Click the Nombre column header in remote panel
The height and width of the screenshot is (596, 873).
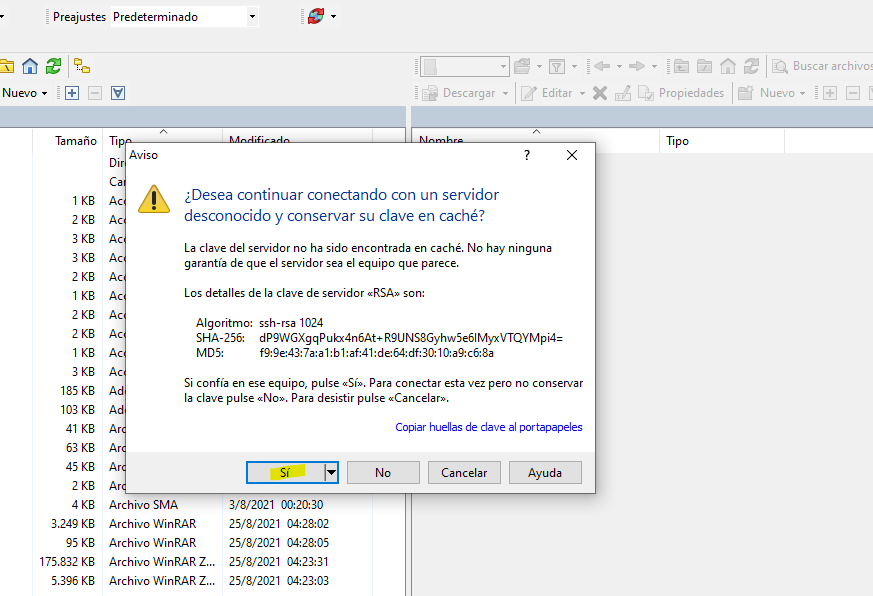441,141
